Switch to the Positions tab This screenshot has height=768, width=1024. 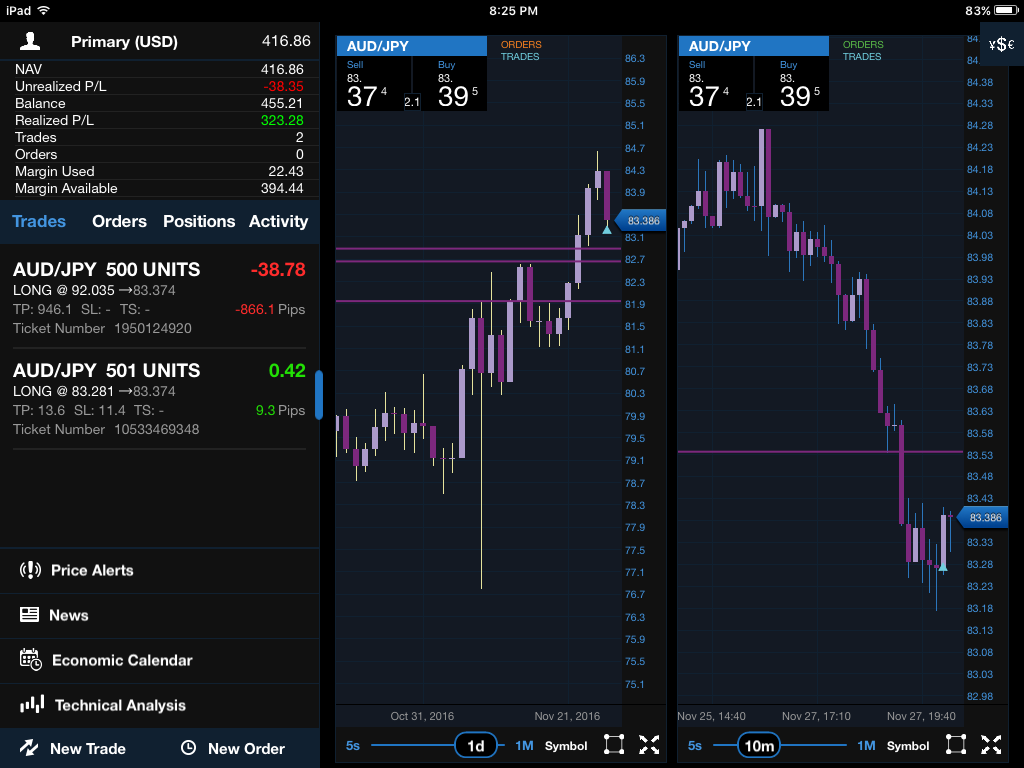tap(199, 221)
